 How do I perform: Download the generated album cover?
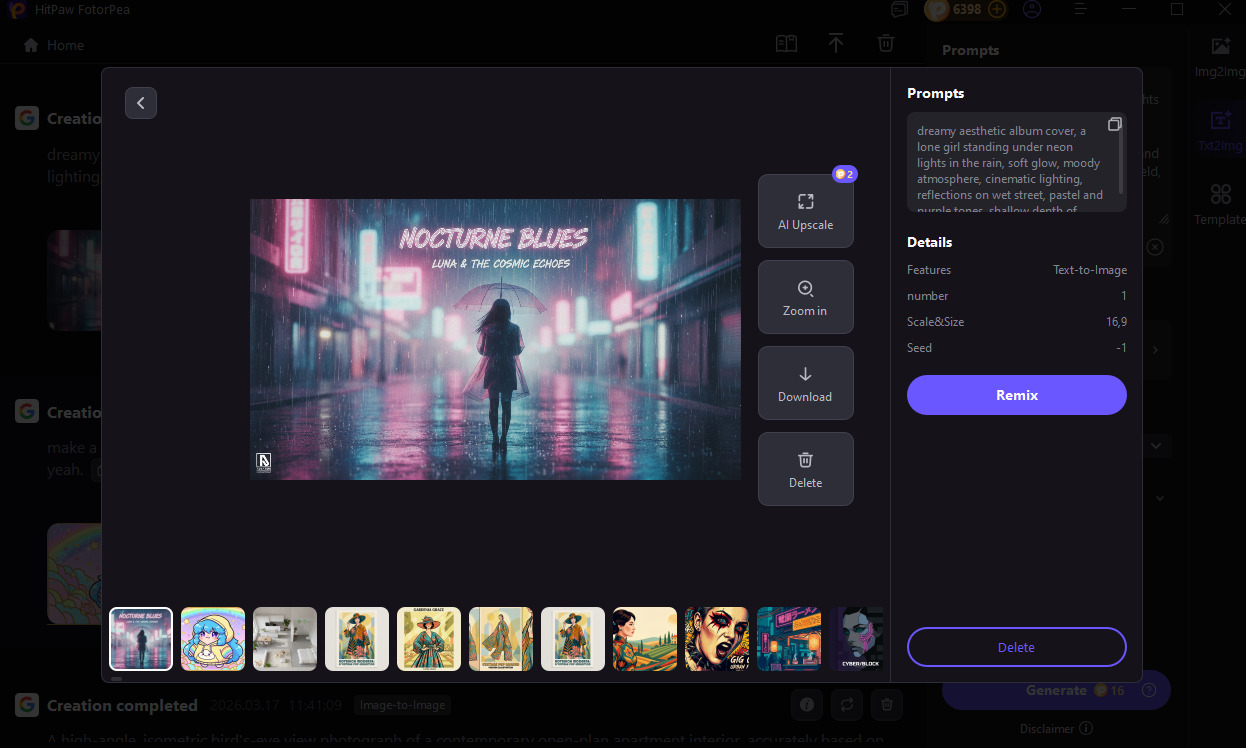[x=805, y=383]
